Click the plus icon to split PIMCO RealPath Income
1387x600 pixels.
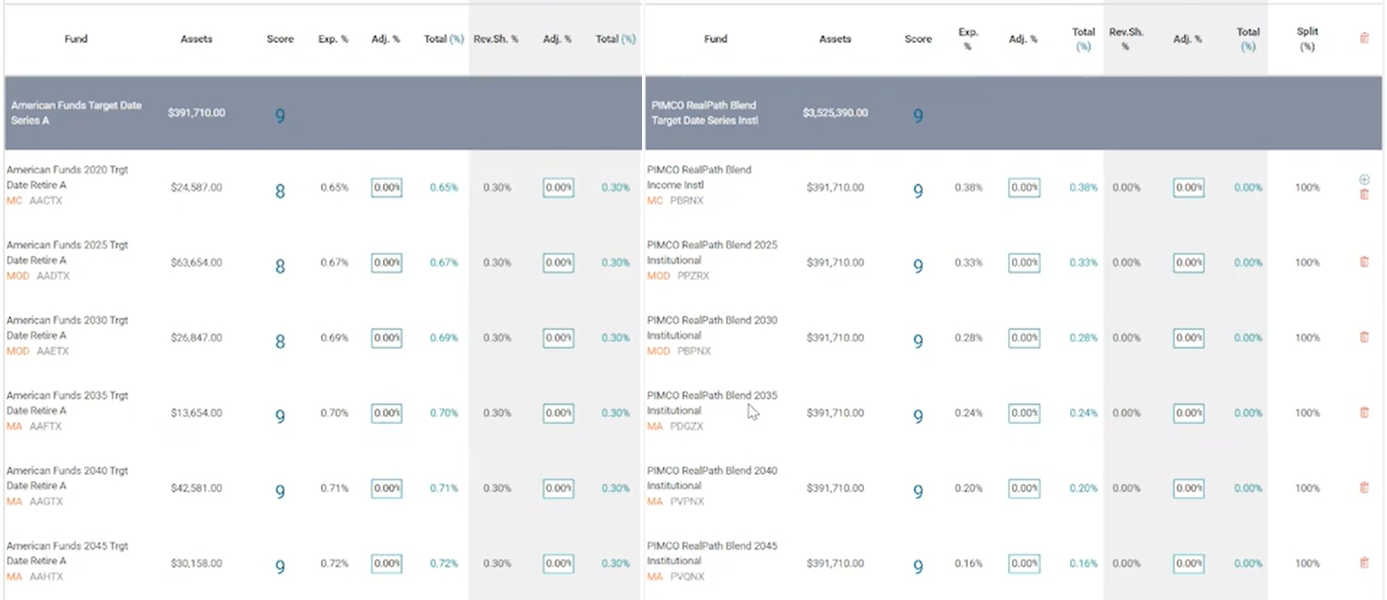pos(1364,179)
